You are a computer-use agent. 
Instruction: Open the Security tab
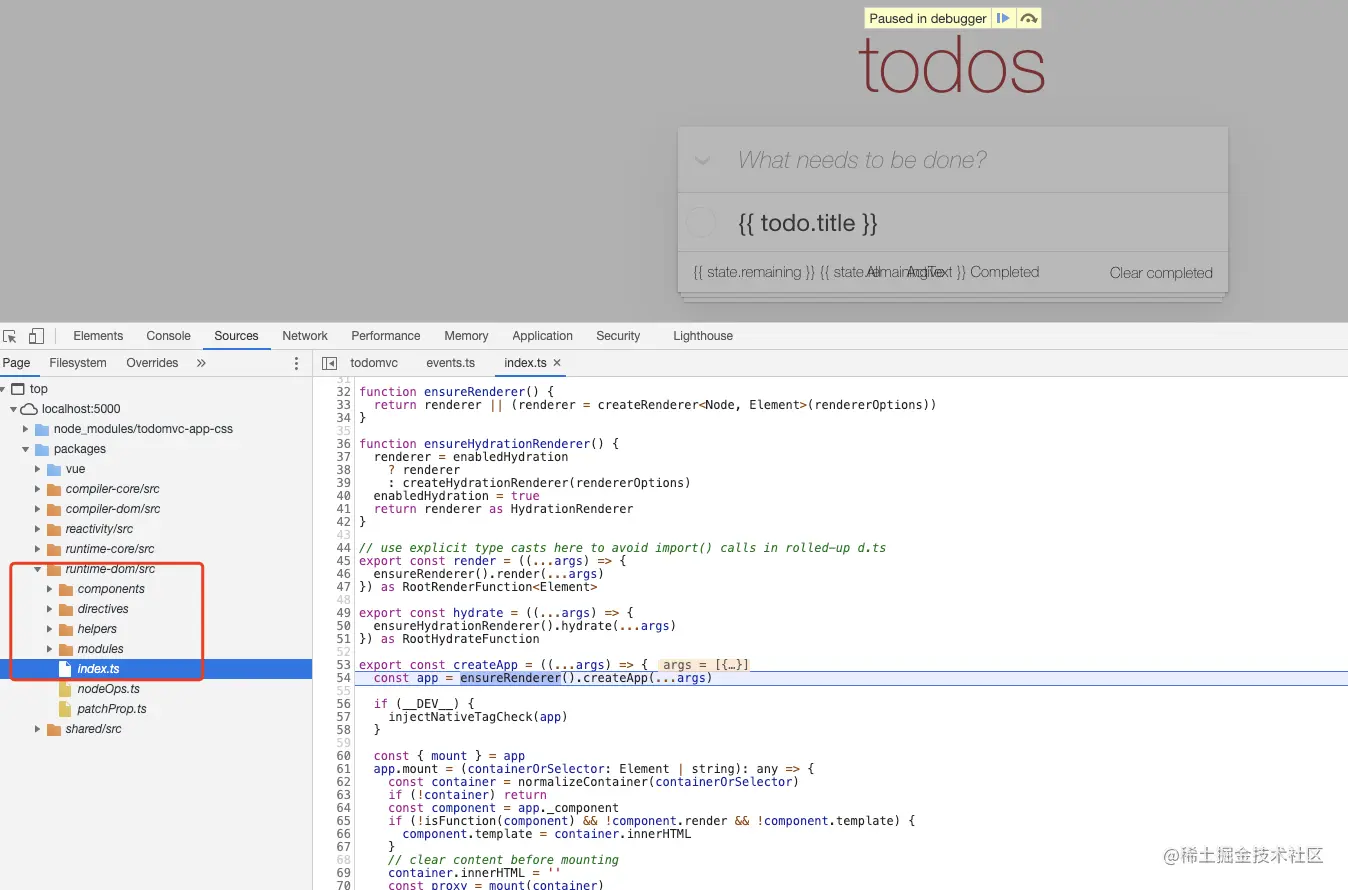click(x=618, y=336)
